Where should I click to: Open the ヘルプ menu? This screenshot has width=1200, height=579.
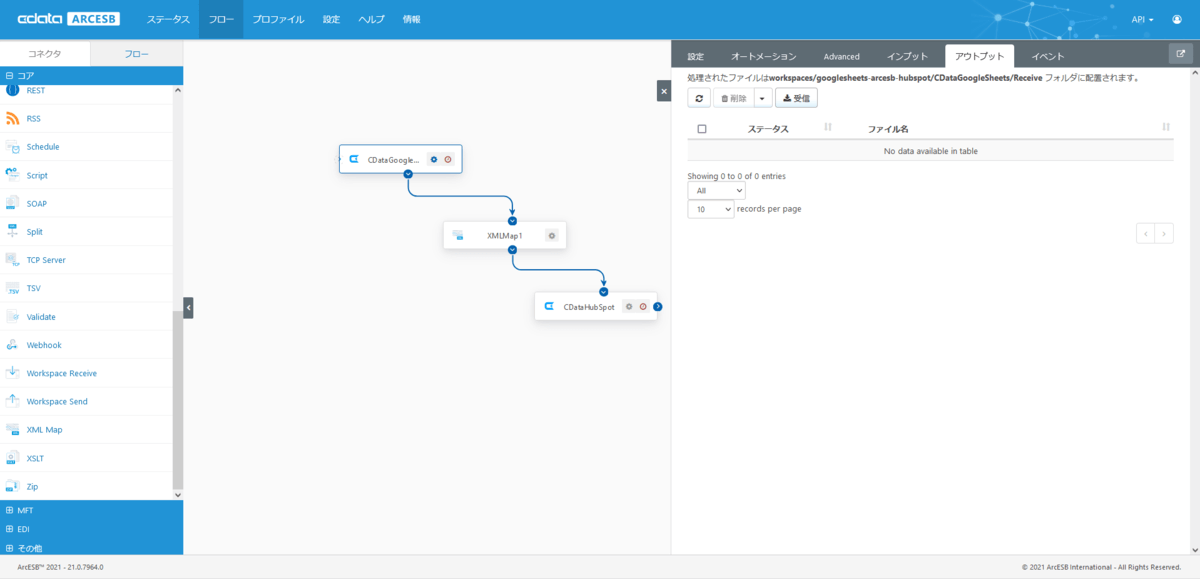(371, 19)
